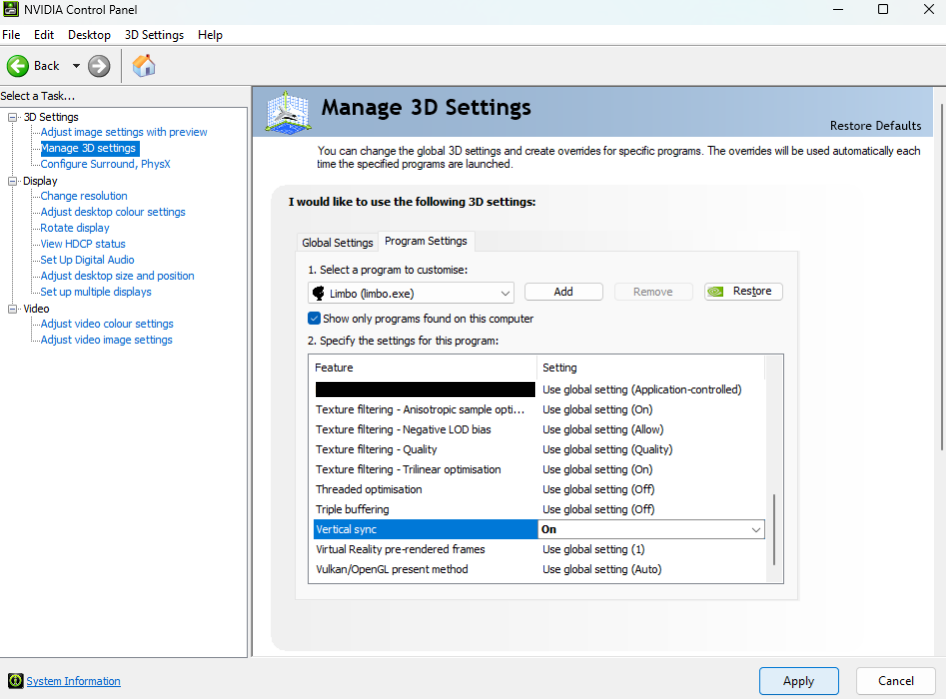Click the Home icon in toolbar
This screenshot has height=700, width=947.
144,65
